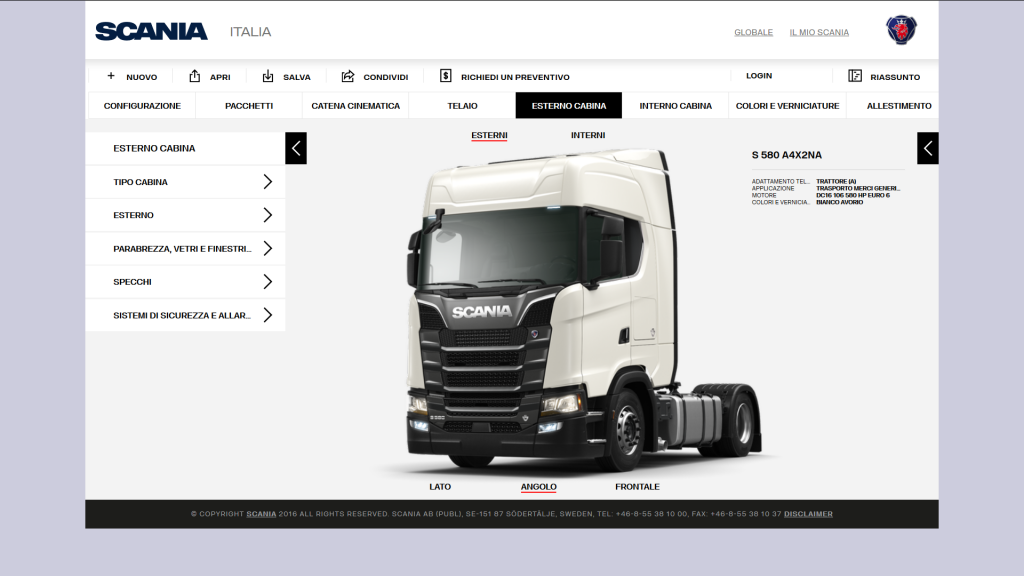Click the Condividi share icon
Screen dimensions: 1024x576
(348, 76)
